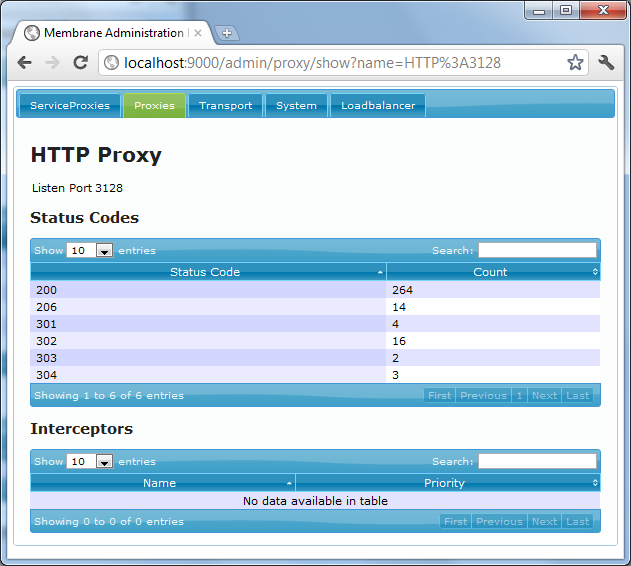Select the status code 206 cell

click(208, 307)
